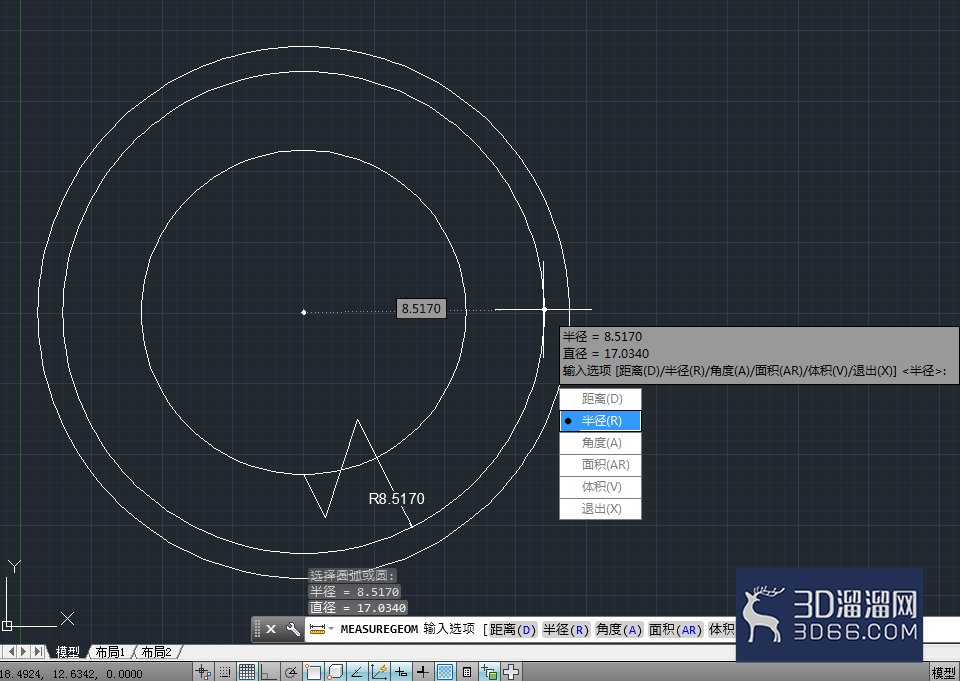Click the Annotation Monitor plus icon
The height and width of the screenshot is (681, 960).
click(511, 672)
